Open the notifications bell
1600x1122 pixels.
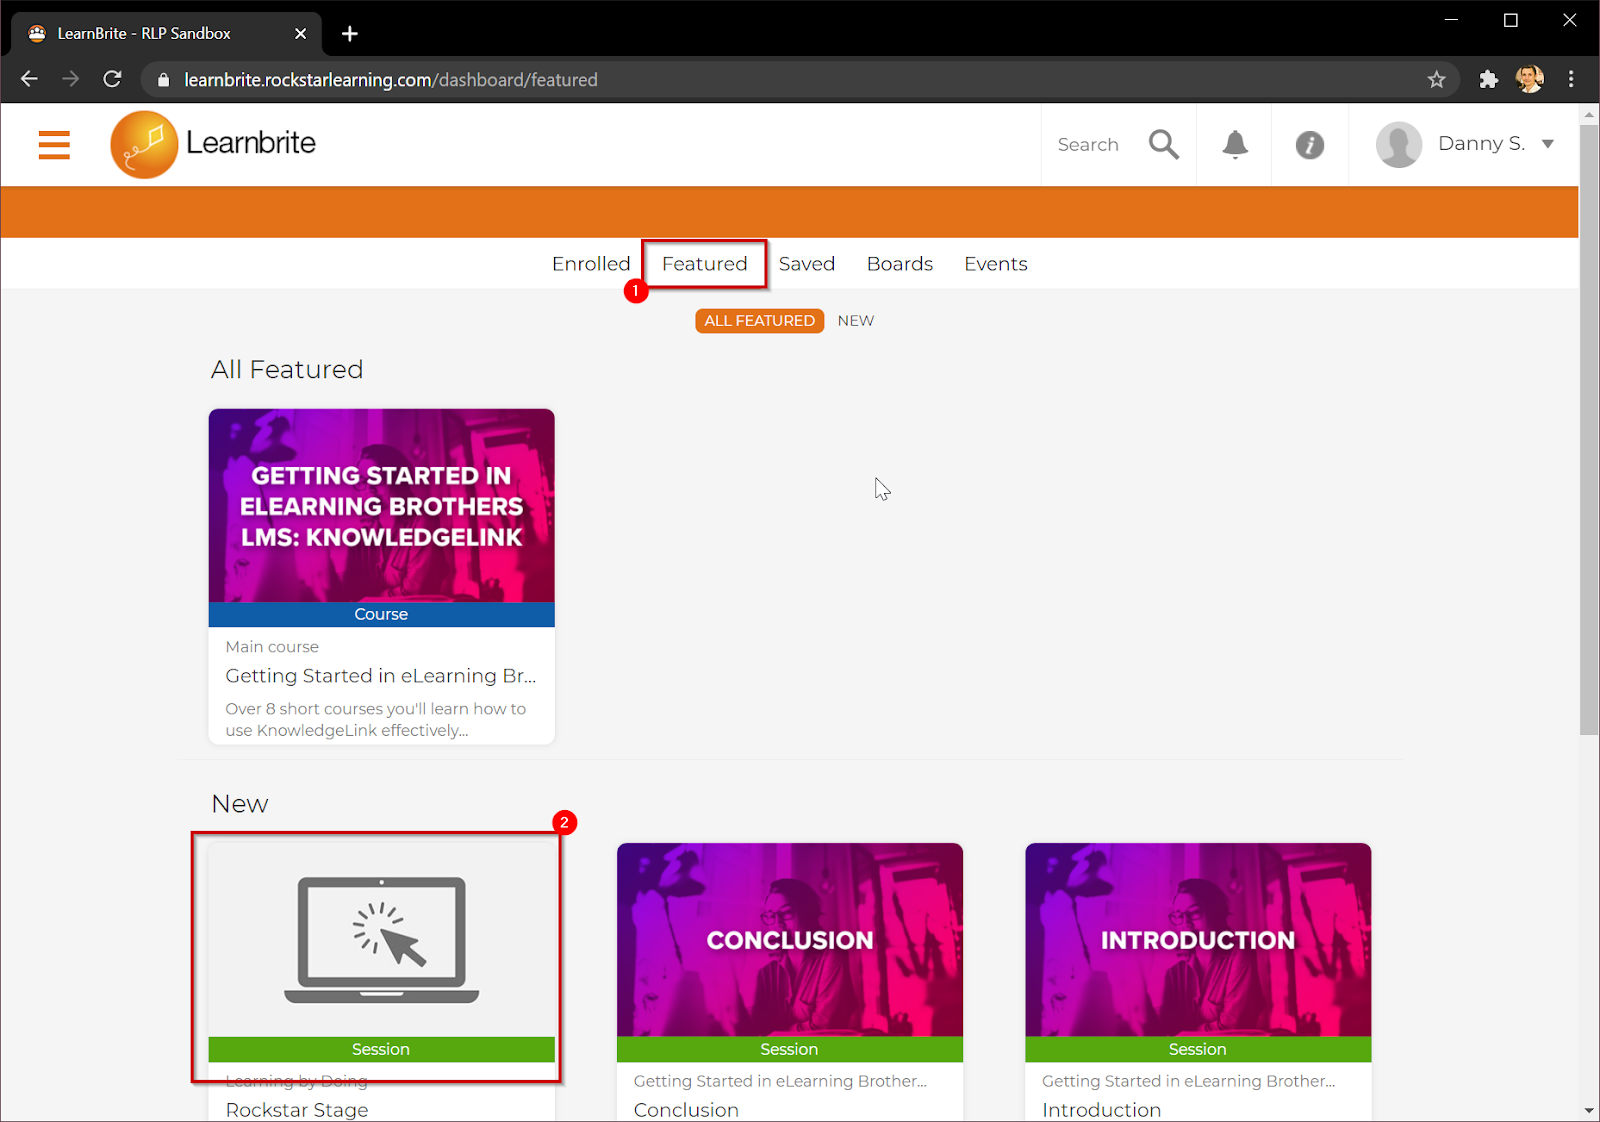click(1235, 145)
